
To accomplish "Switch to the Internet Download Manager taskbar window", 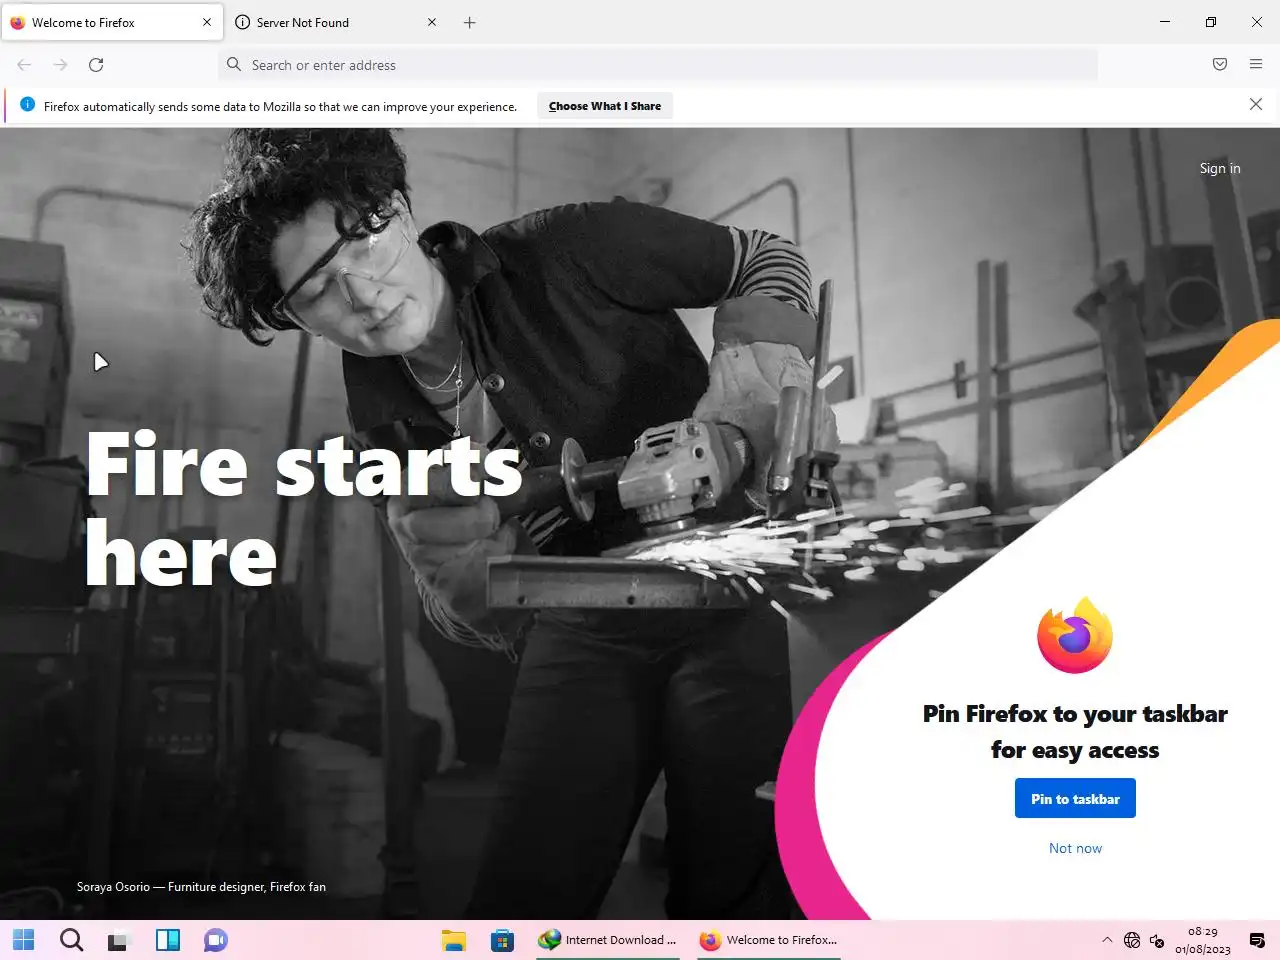I will tap(608, 940).
